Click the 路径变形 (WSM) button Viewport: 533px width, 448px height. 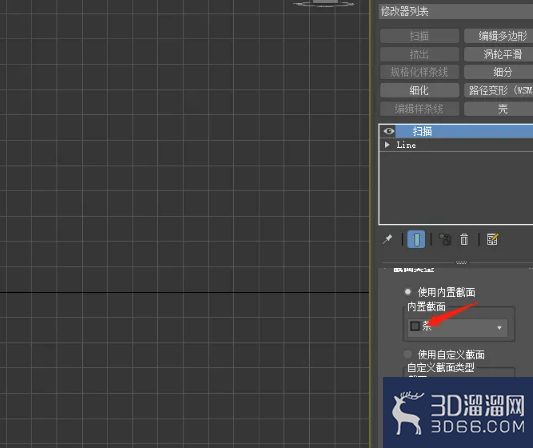click(x=499, y=90)
